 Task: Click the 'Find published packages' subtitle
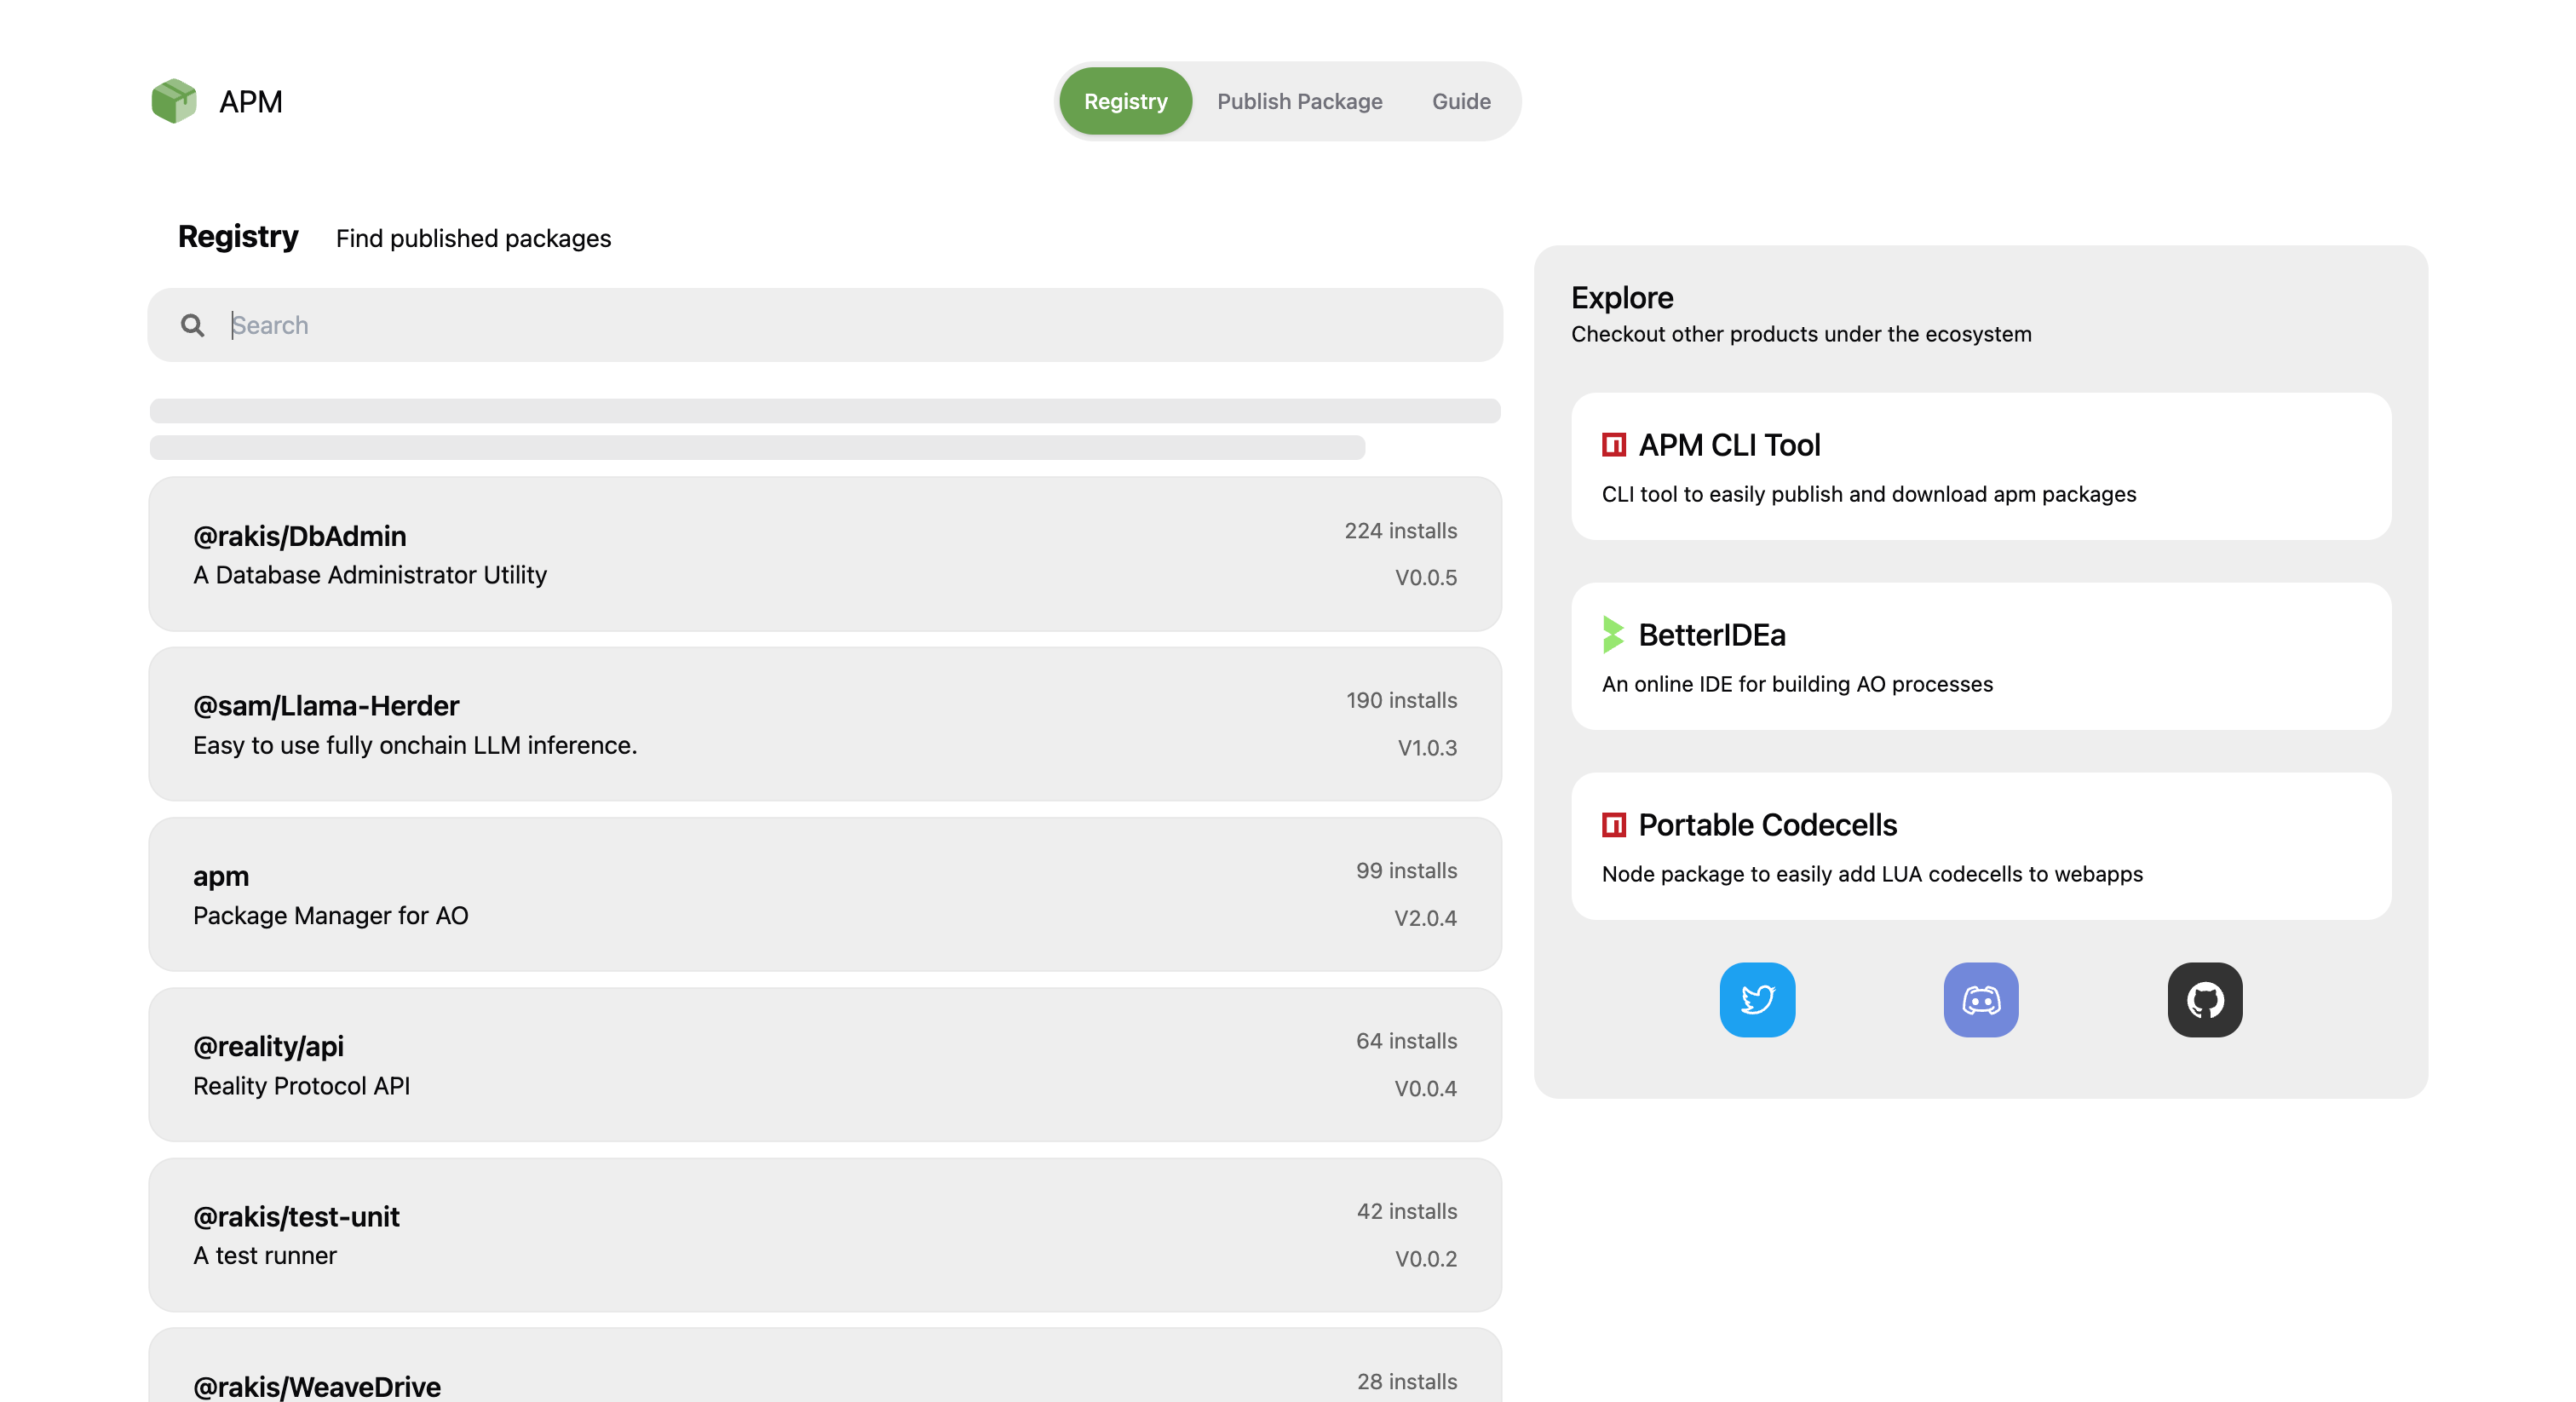[473, 238]
